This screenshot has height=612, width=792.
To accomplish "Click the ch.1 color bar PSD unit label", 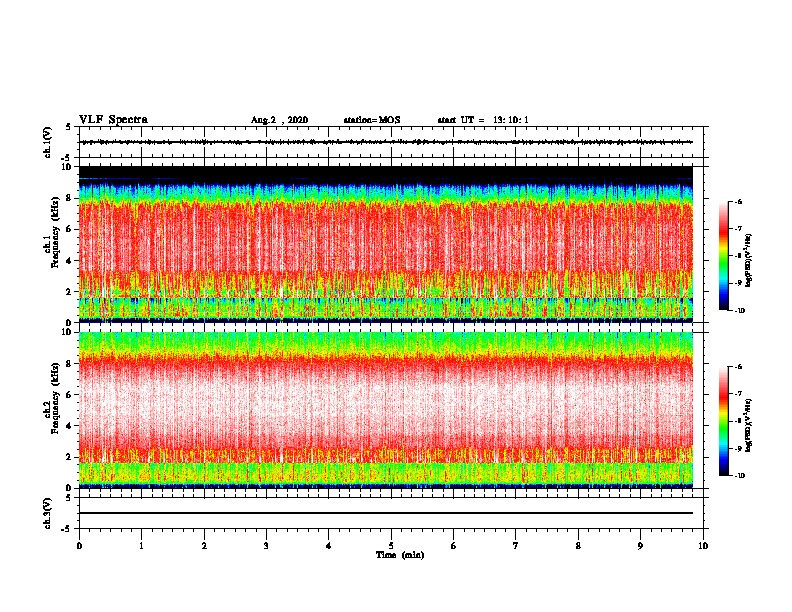I will click(x=749, y=260).
